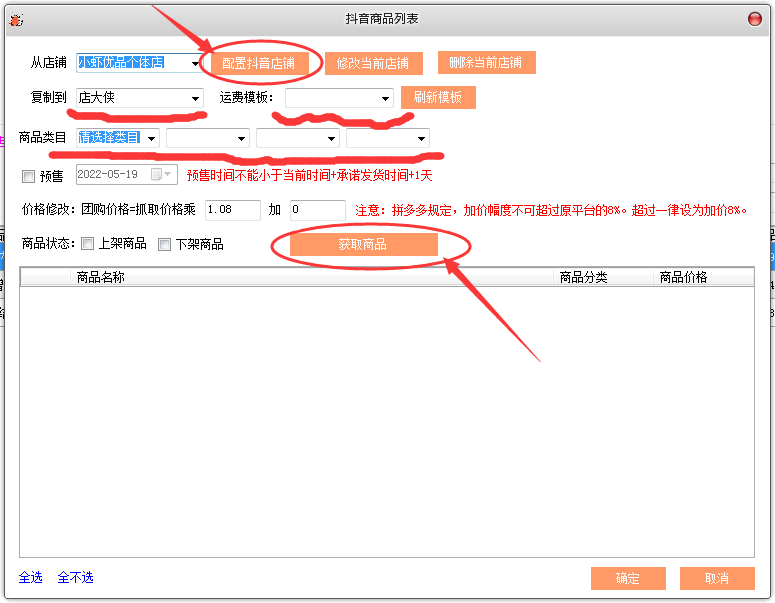Close the 抖音商品列表 dialog with red button
This screenshot has height=603, width=775.
tap(754, 19)
